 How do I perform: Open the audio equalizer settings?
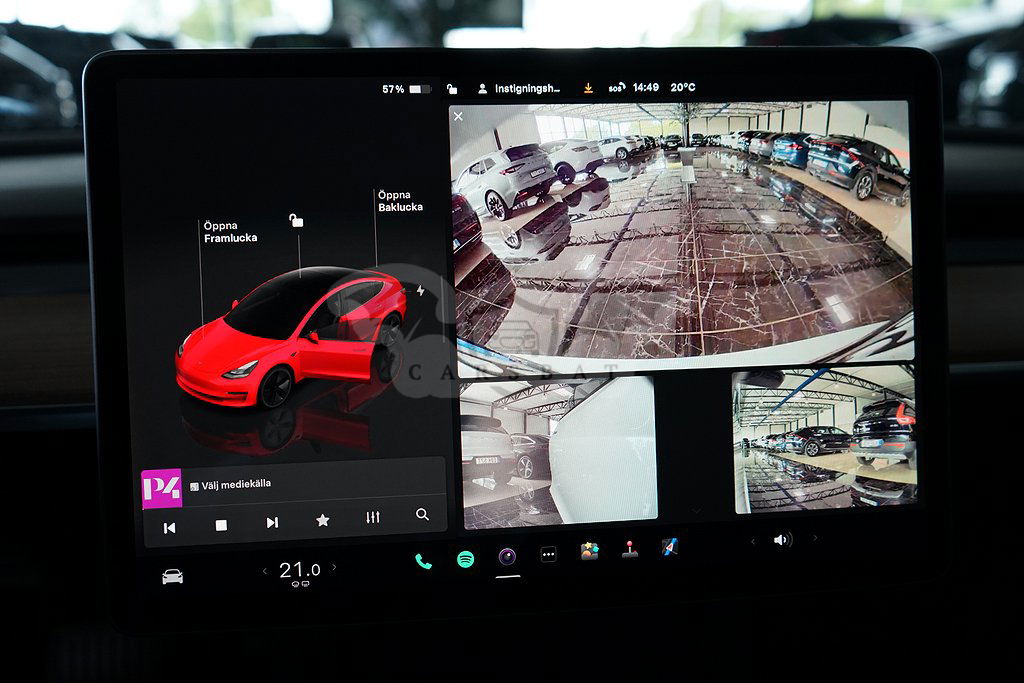click(373, 518)
